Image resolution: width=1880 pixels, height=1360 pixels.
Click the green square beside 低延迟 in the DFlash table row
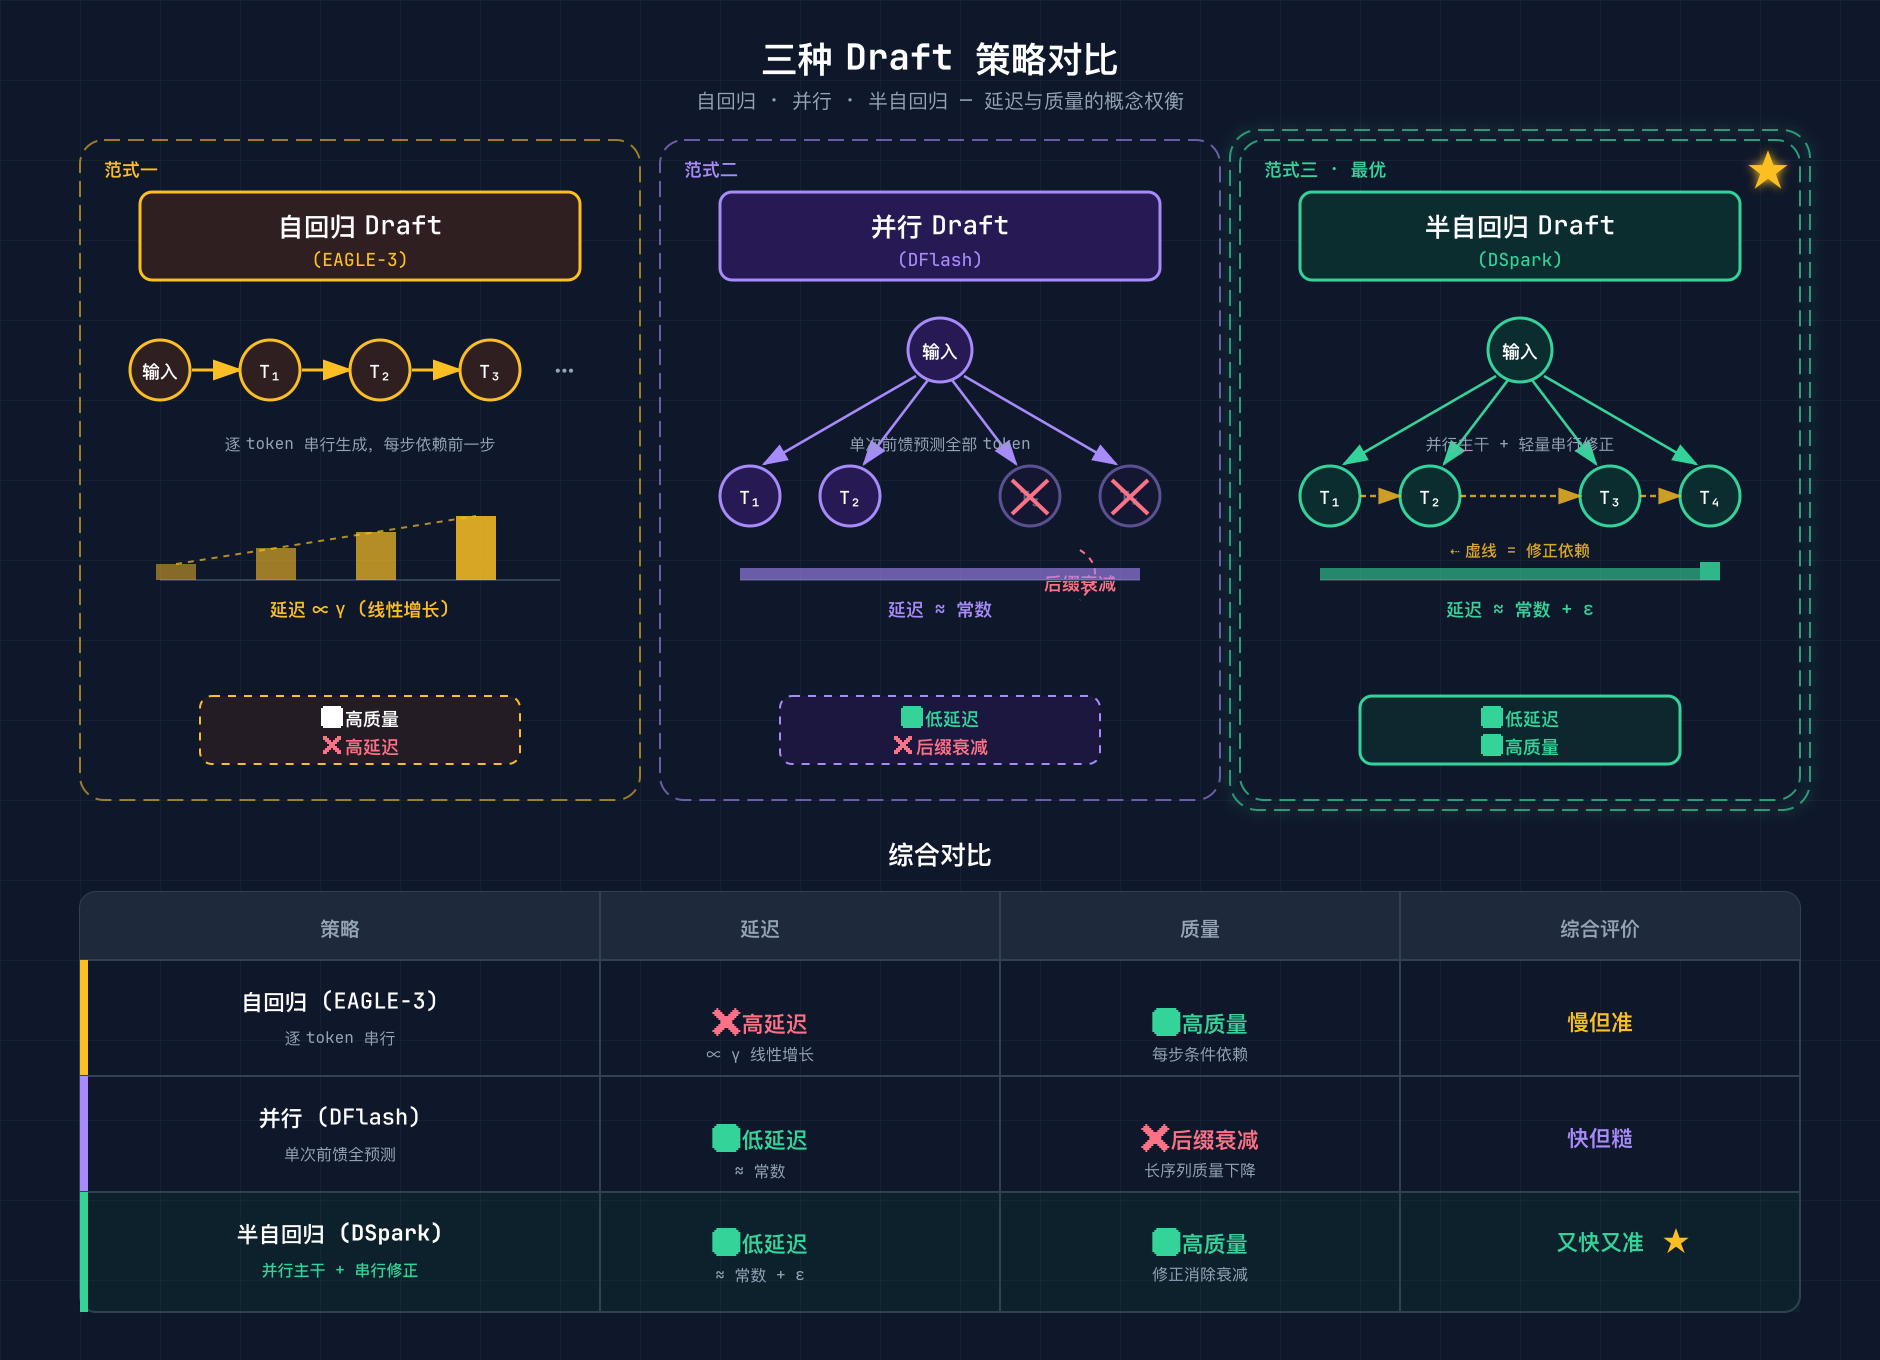click(x=726, y=1138)
